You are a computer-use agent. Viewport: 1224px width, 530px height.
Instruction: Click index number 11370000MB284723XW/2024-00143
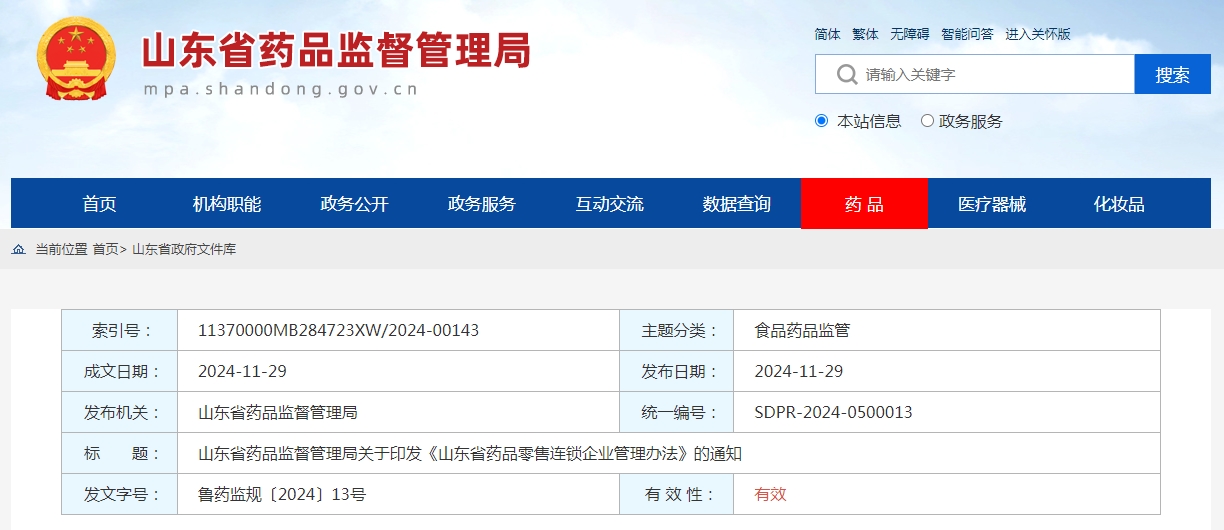click(339, 330)
